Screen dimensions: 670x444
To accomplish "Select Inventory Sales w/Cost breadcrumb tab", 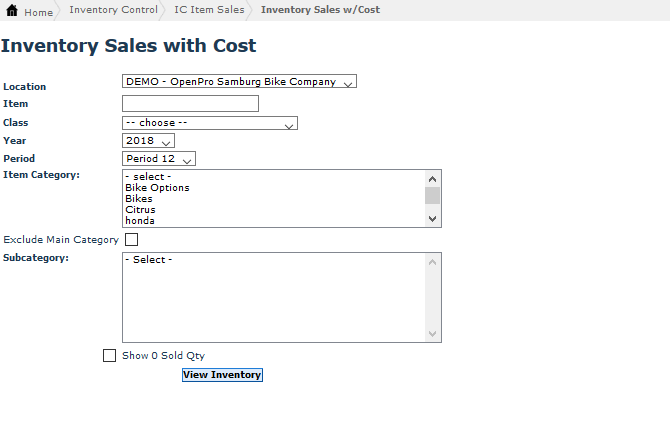I will pos(320,10).
